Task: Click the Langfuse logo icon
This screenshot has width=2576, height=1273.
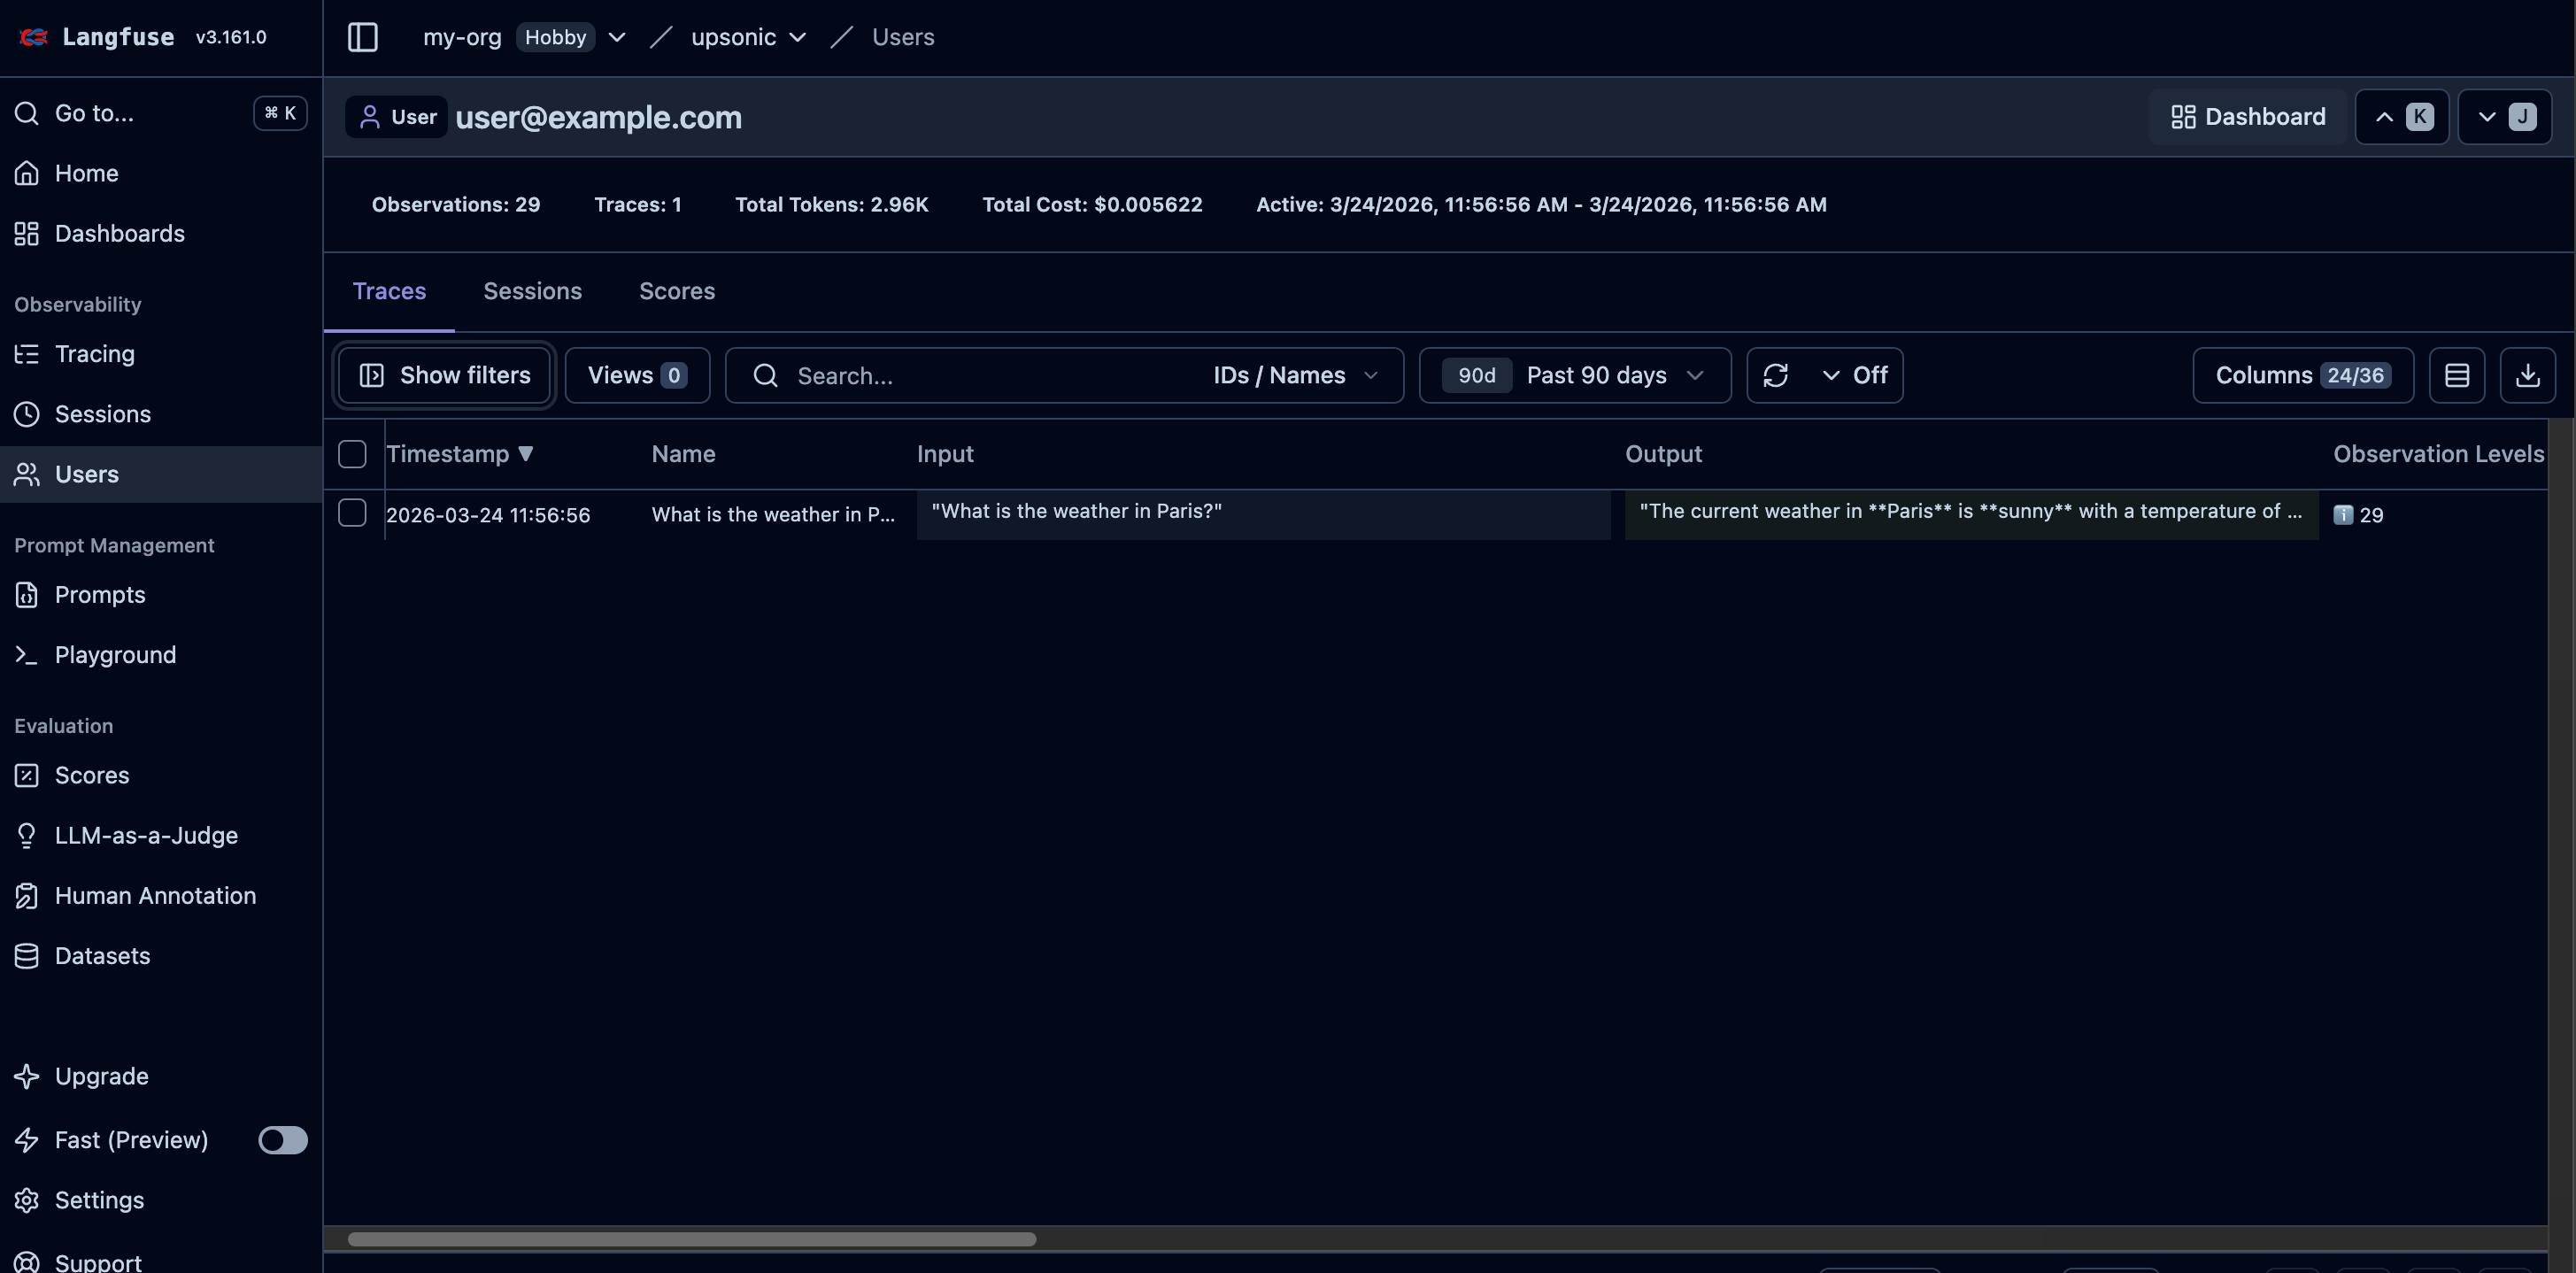Action: click(33, 37)
